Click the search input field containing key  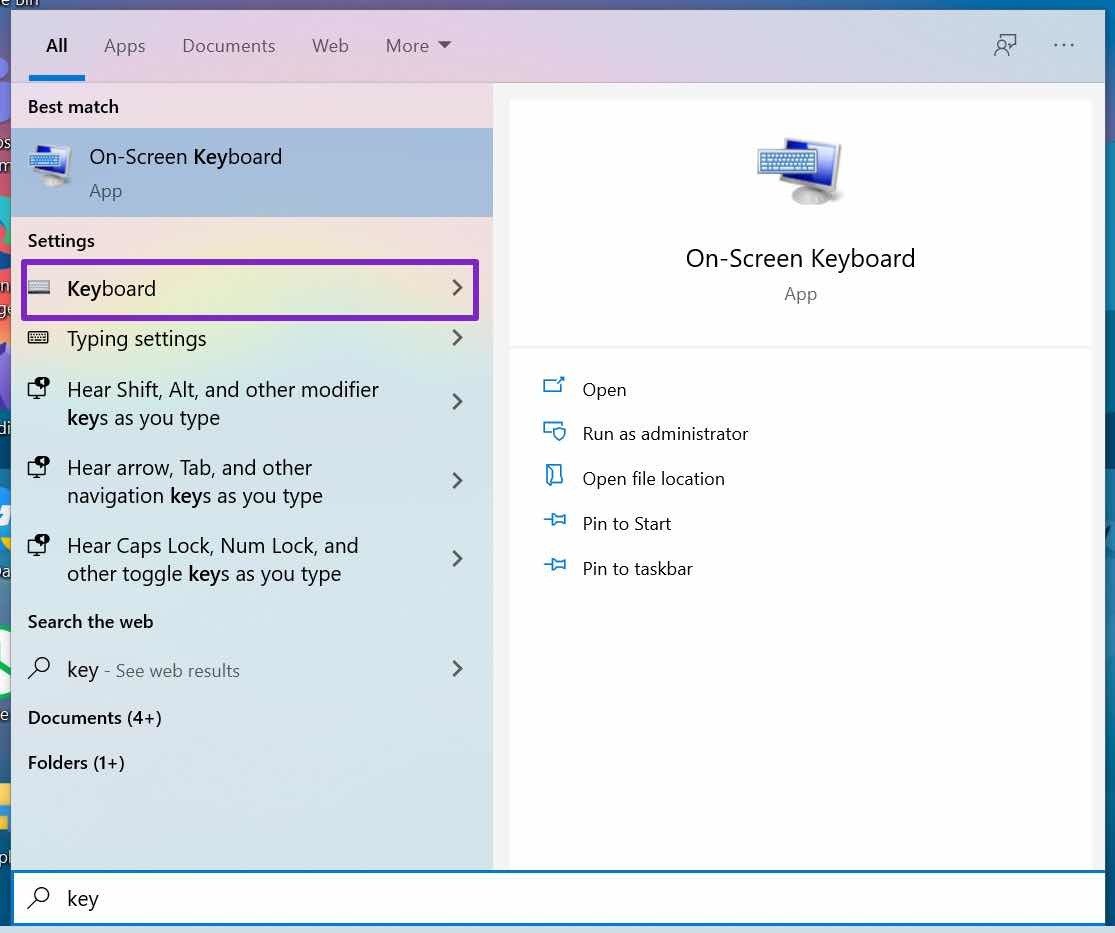tap(559, 898)
